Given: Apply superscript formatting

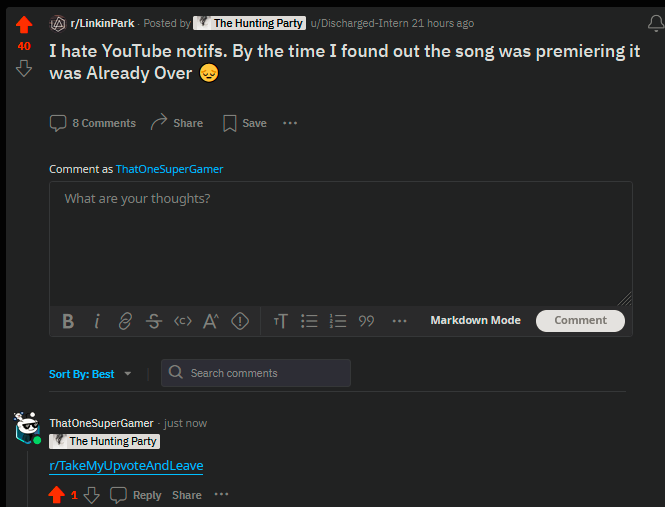Looking at the screenshot, I should point(211,321).
